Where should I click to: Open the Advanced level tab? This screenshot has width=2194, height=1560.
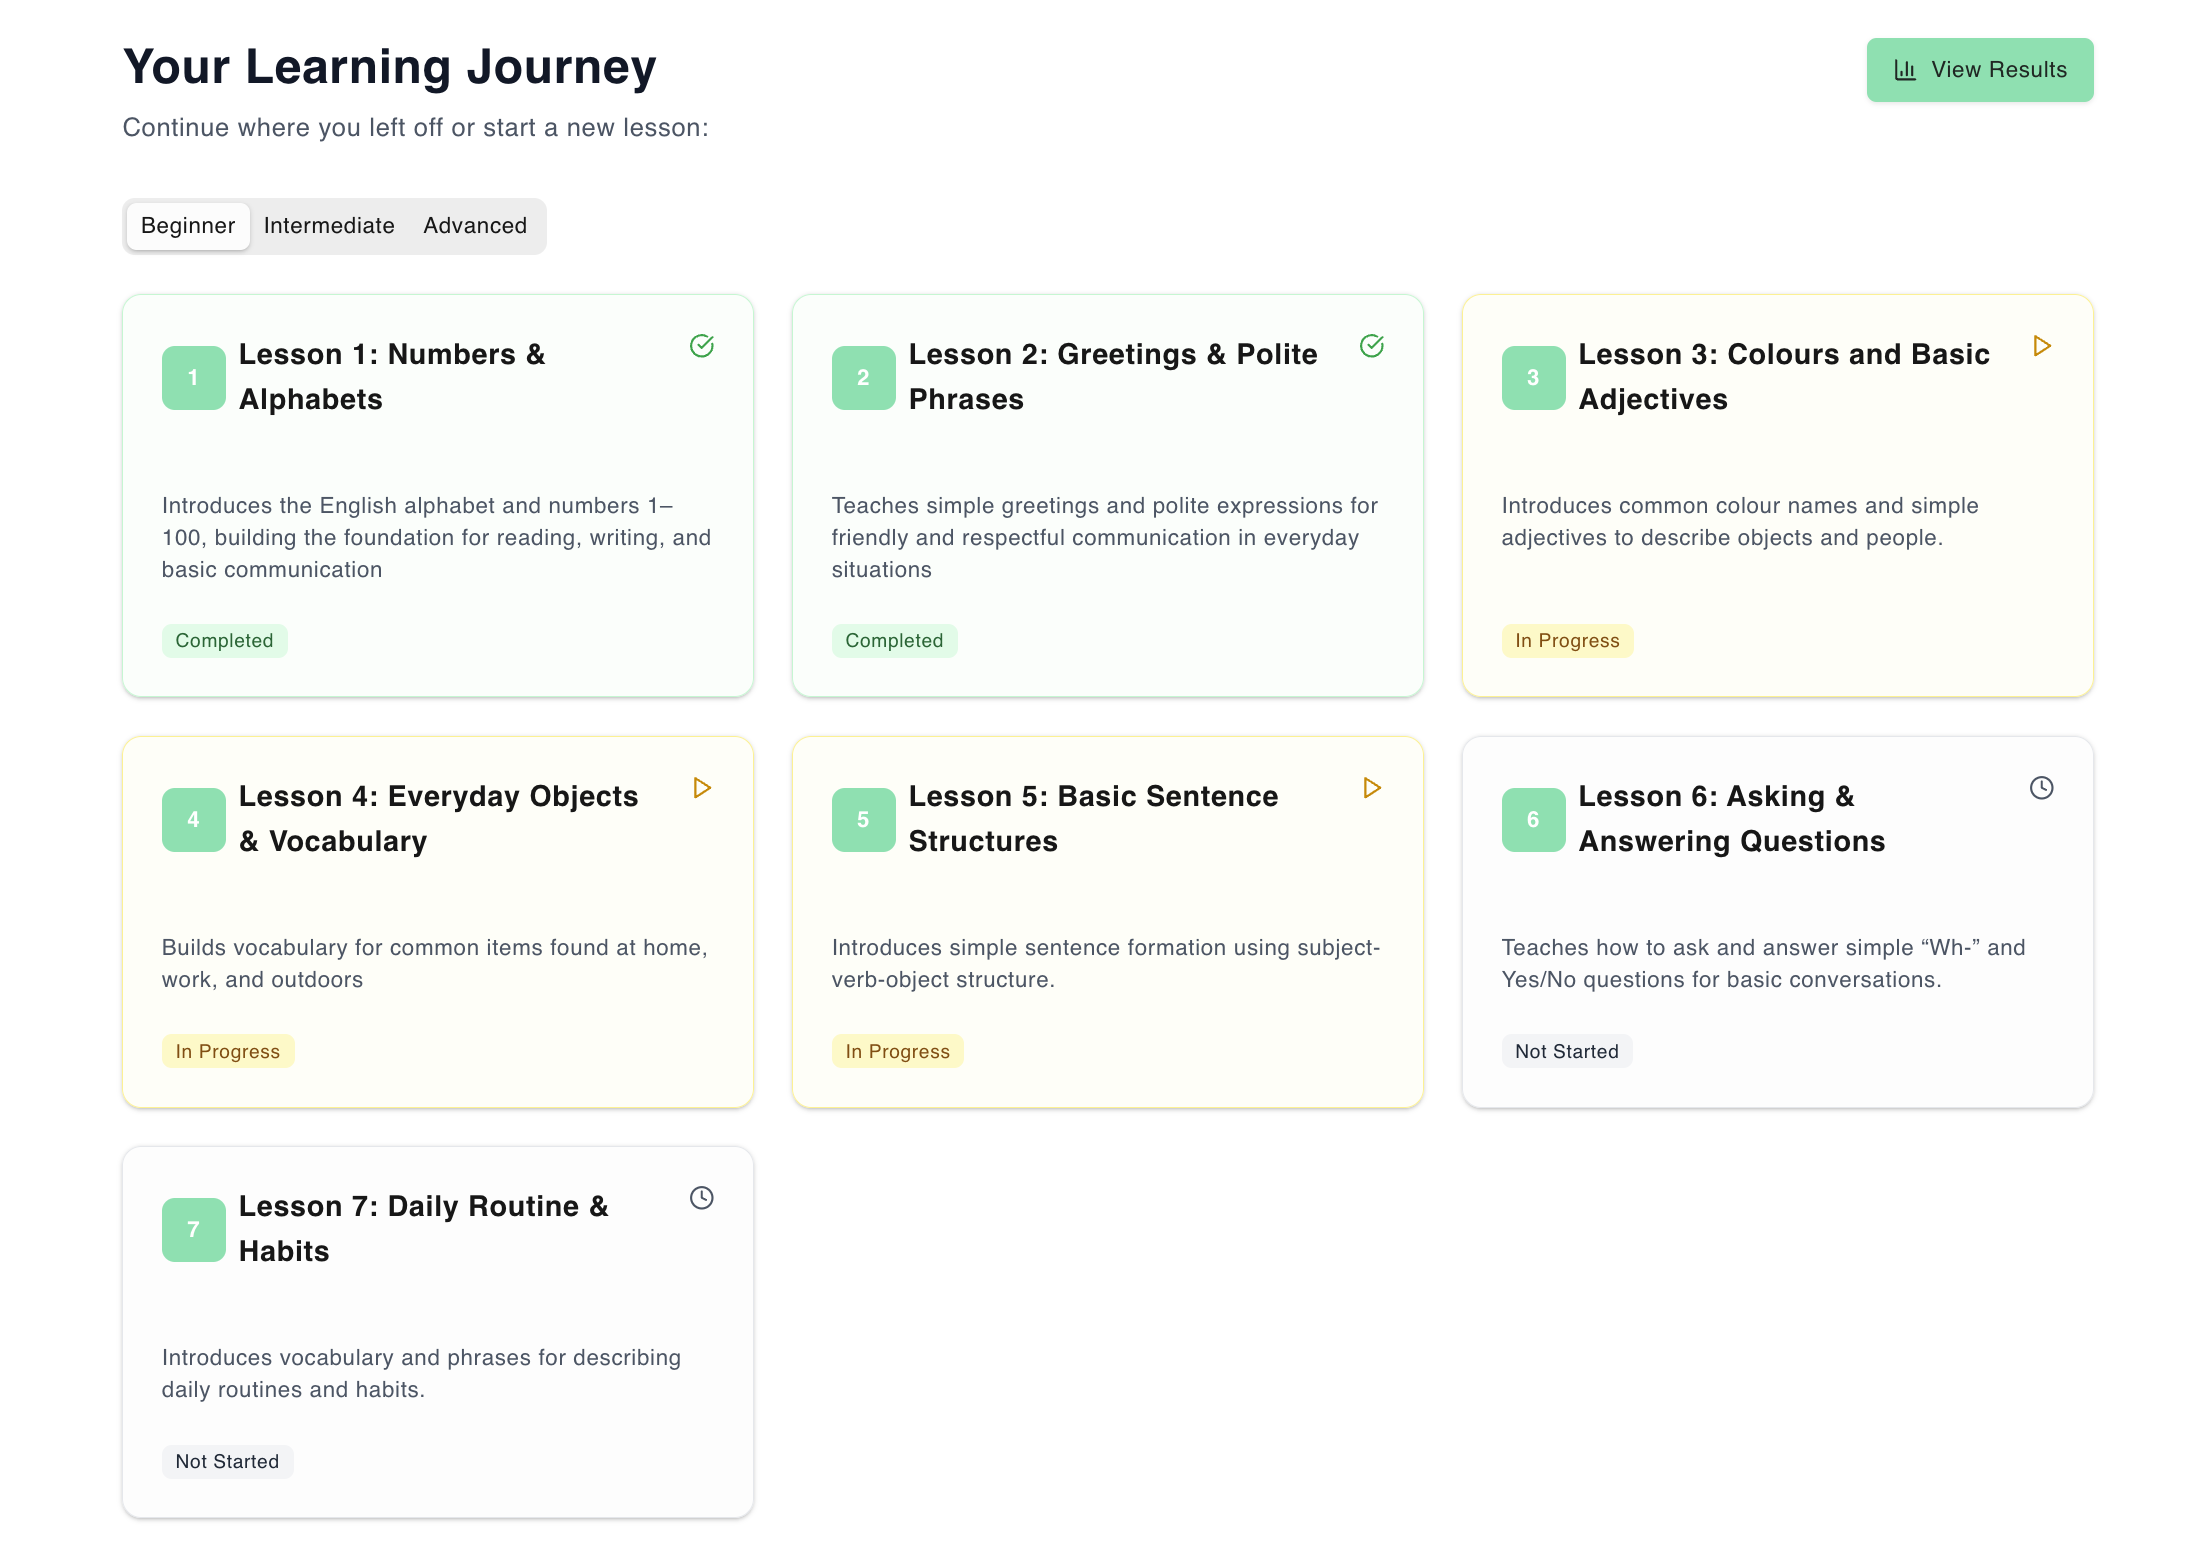[475, 226]
